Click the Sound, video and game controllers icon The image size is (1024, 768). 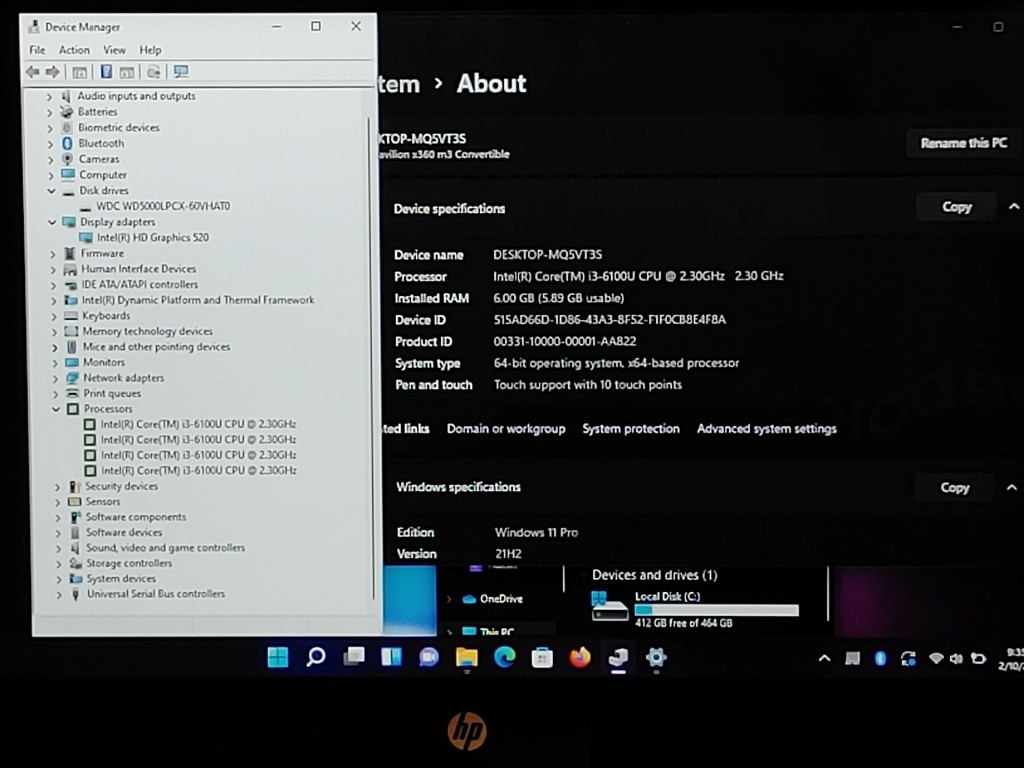[x=75, y=548]
